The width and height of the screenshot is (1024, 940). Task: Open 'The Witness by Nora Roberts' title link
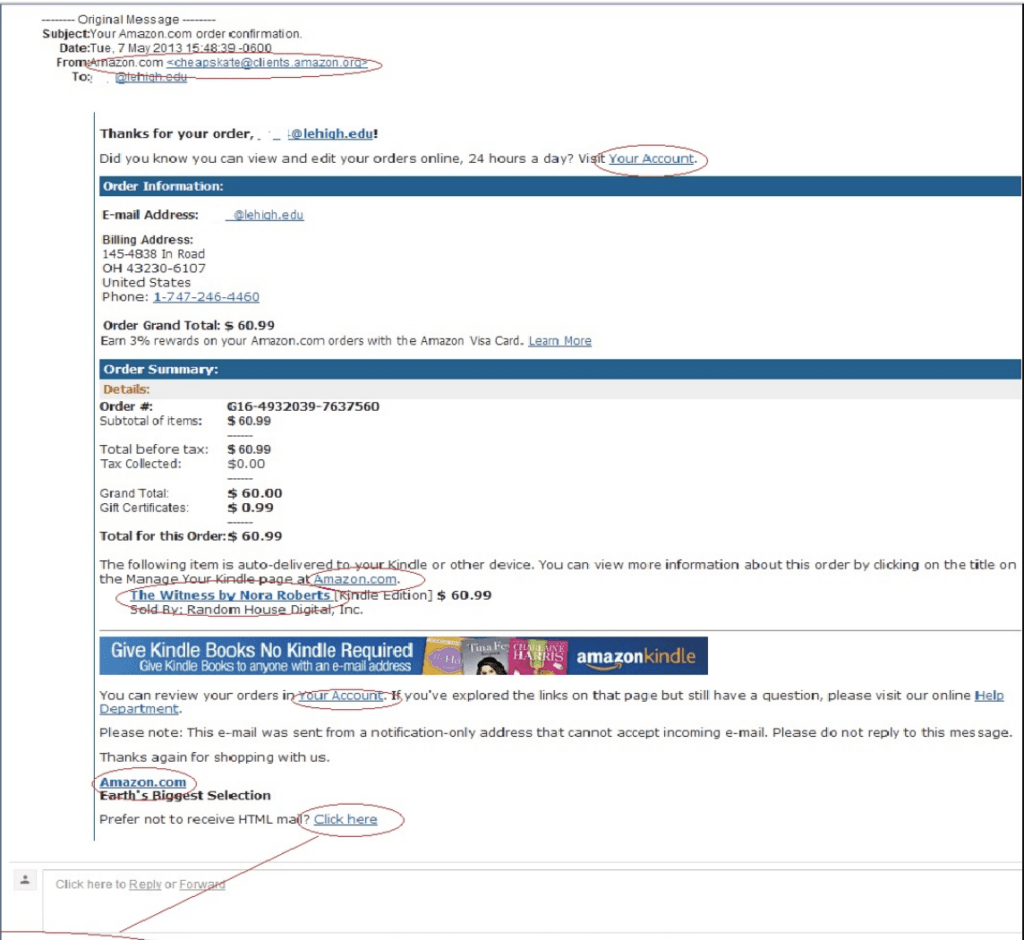pos(230,596)
